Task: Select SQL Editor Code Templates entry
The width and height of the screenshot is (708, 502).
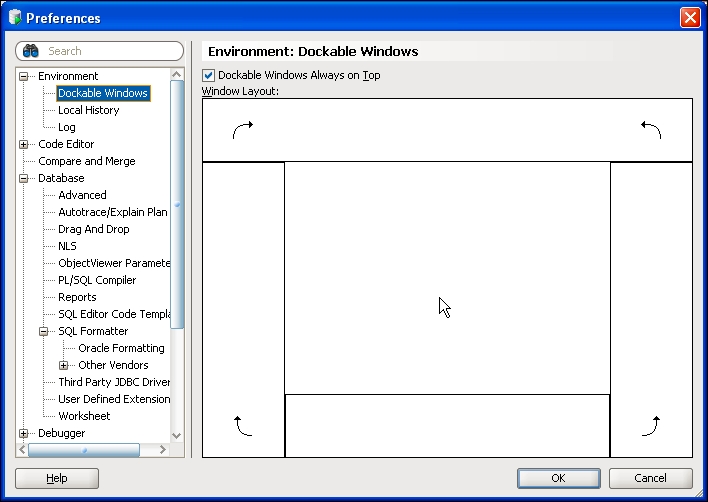Action: [114, 314]
